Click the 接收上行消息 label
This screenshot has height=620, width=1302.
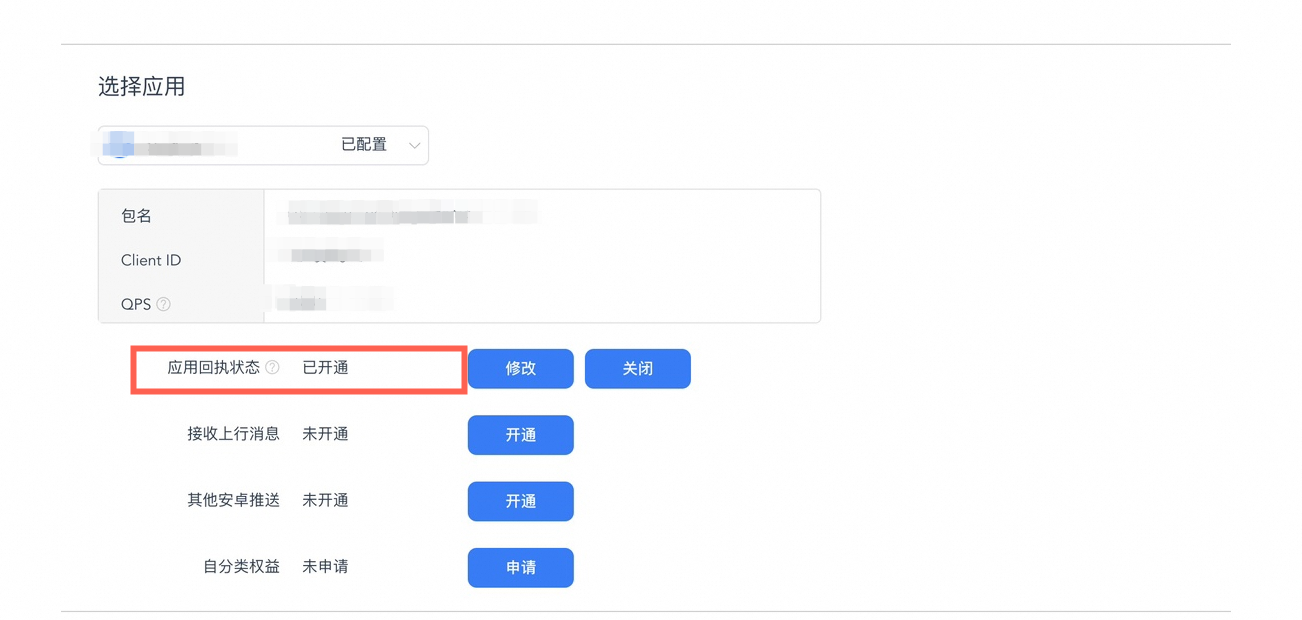(x=233, y=434)
